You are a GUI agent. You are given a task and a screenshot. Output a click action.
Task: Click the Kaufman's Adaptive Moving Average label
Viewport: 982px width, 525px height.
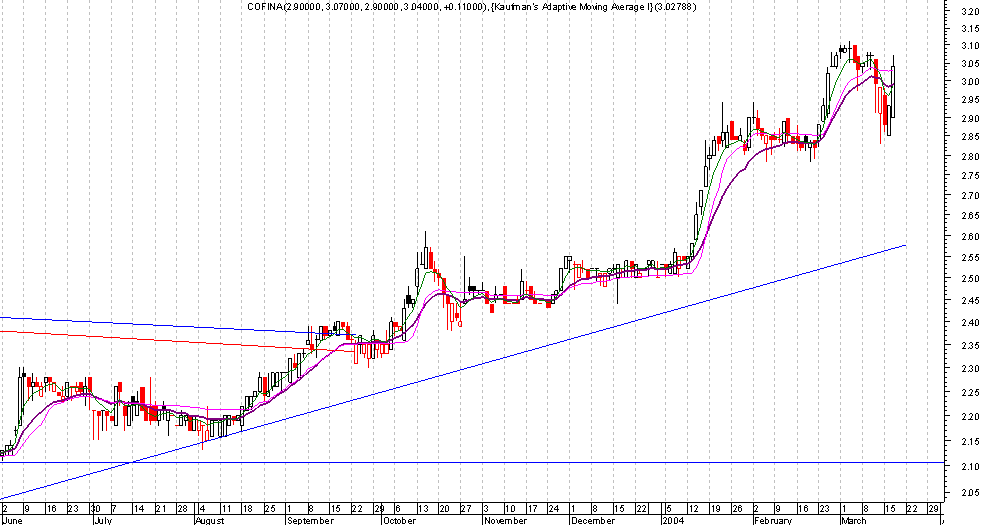pos(595,6)
